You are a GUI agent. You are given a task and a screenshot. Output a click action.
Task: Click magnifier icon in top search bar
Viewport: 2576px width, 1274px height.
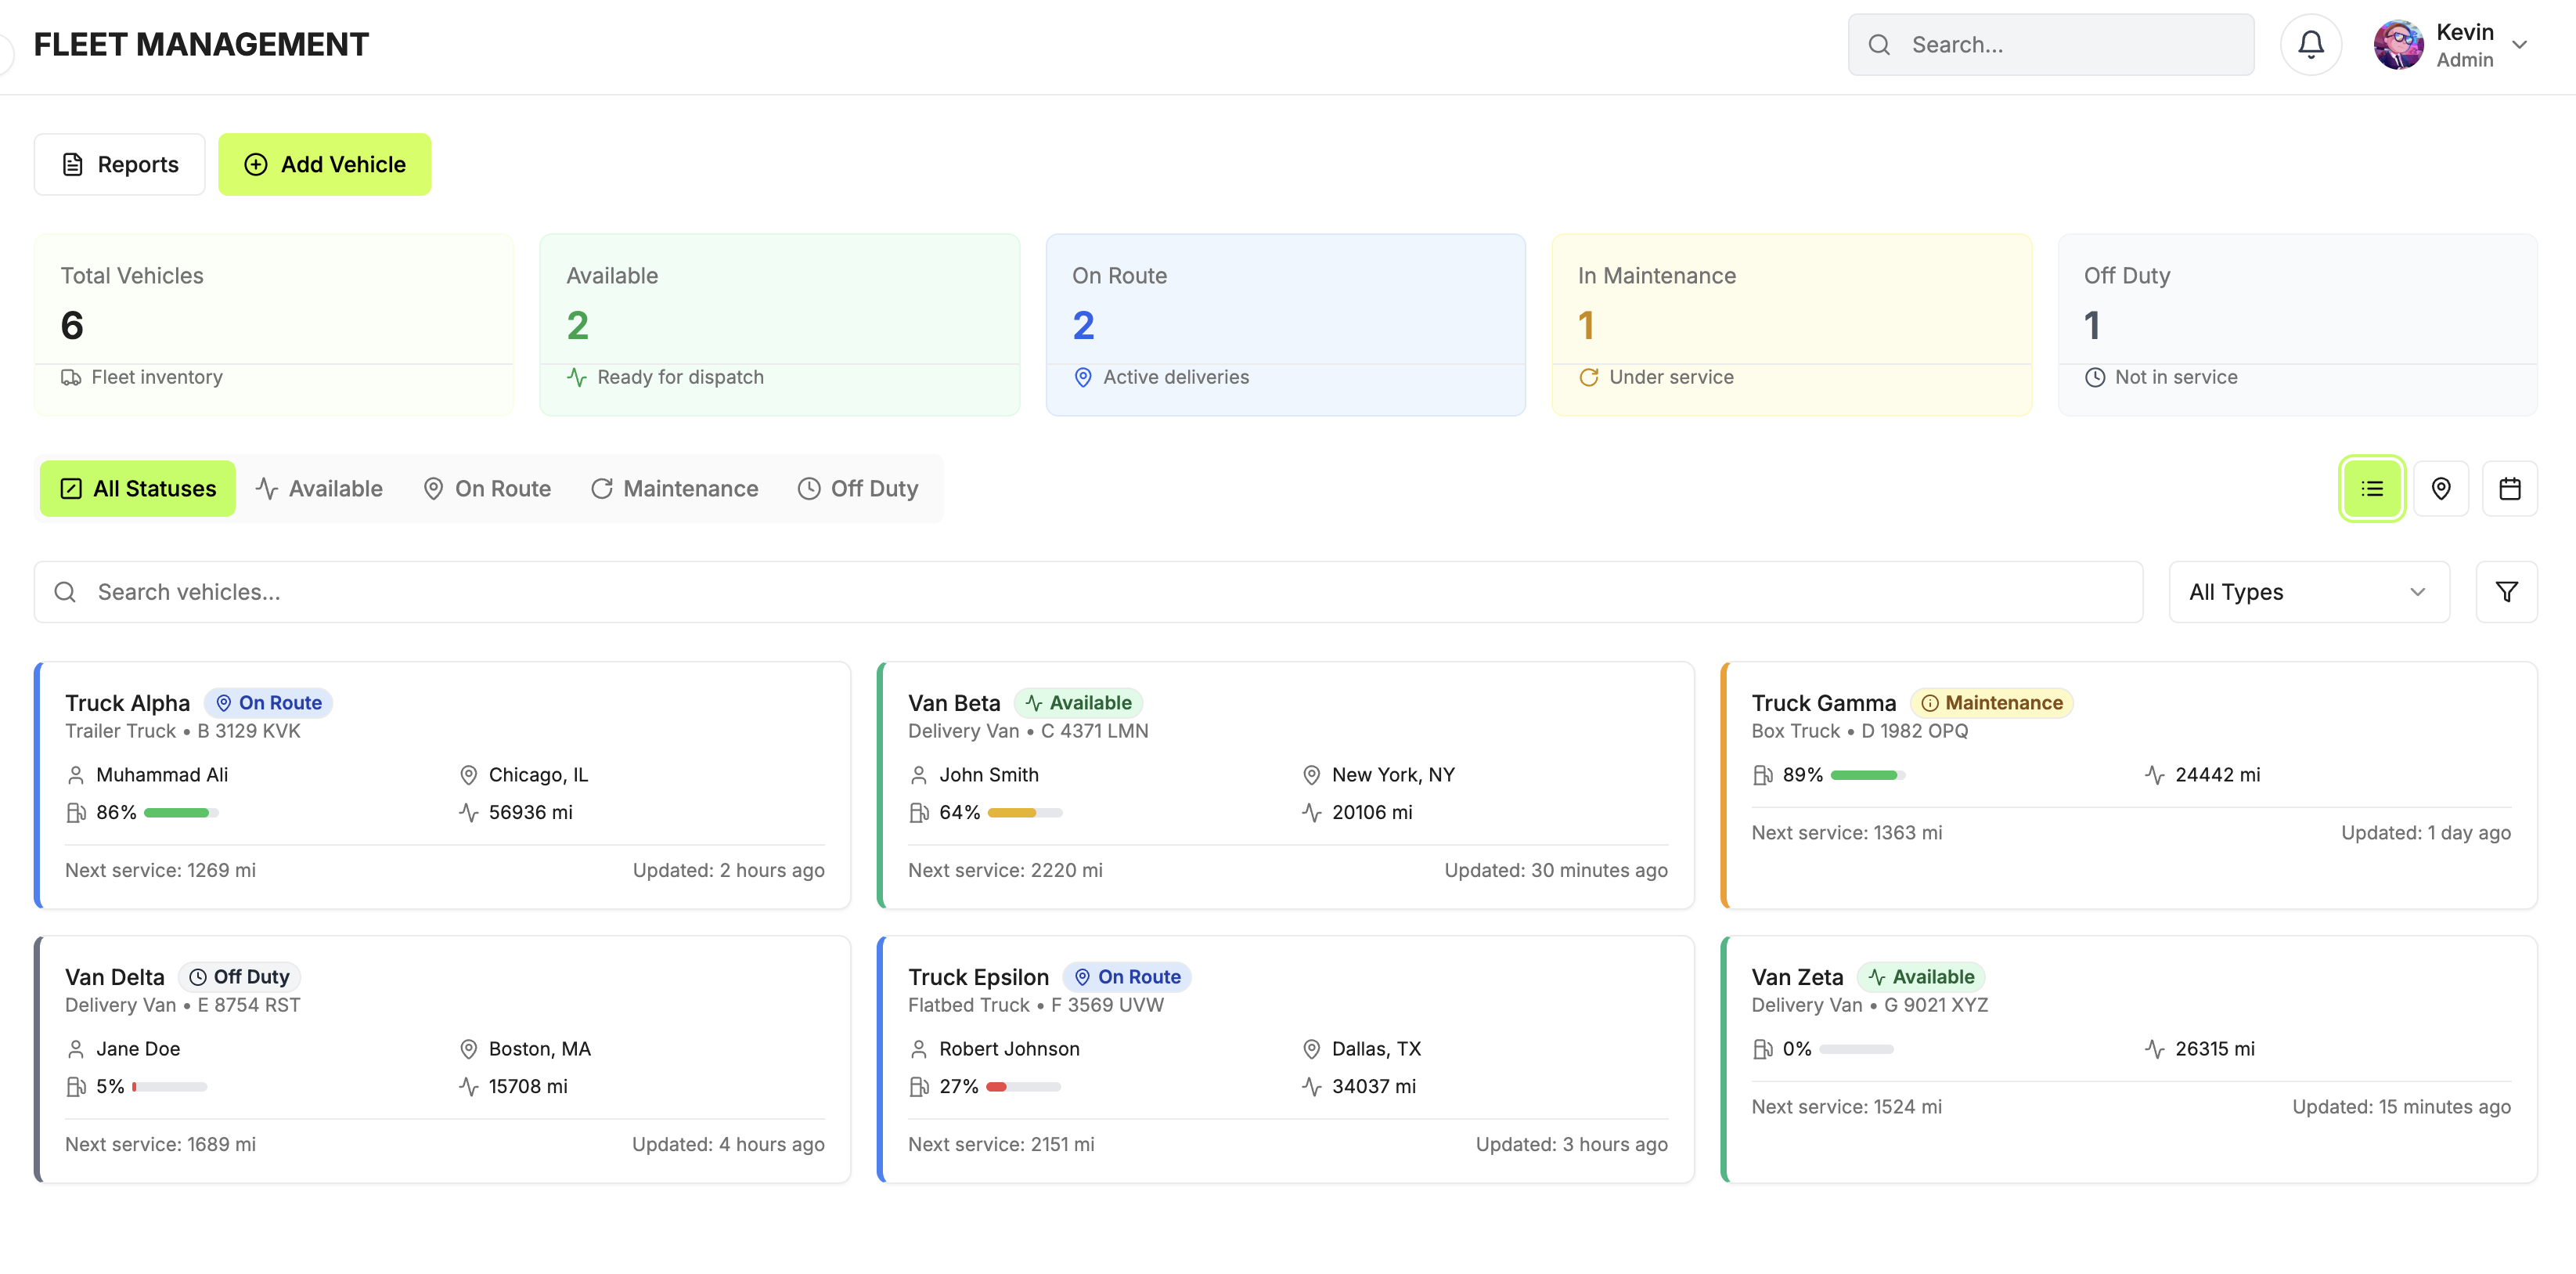[x=1879, y=45]
